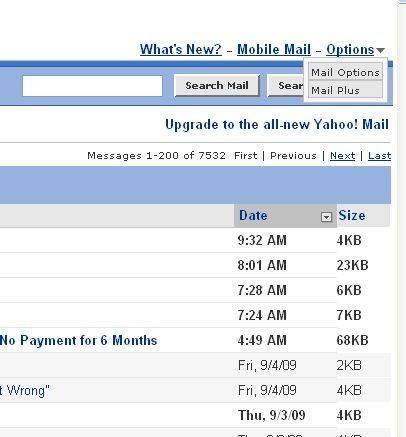Click the Options link text
Screen dimensions: 406x437
[x=350, y=50]
